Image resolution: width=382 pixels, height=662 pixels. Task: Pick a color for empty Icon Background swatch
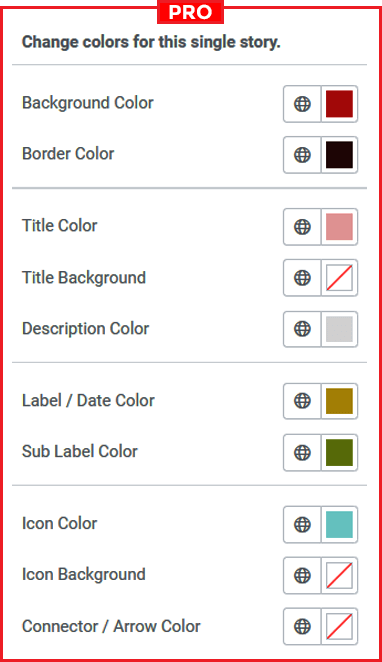(339, 575)
